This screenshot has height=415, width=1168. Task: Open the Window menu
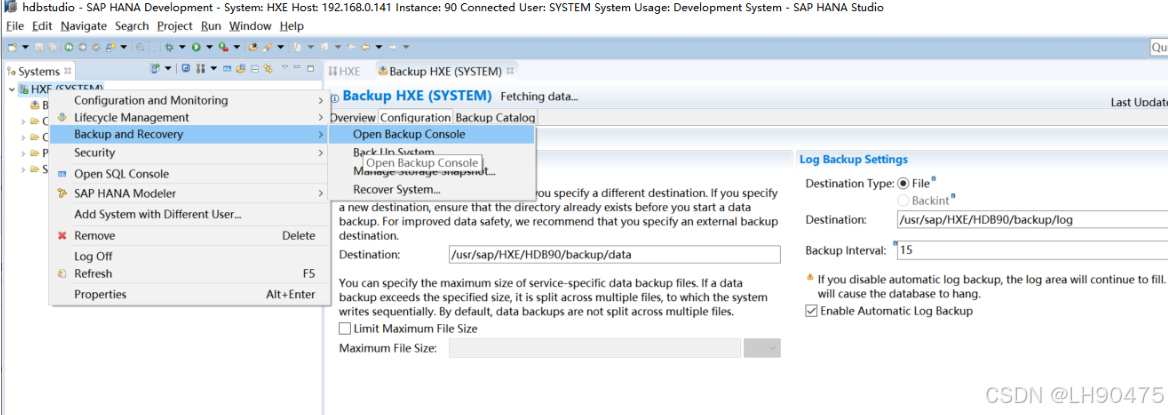pos(250,26)
